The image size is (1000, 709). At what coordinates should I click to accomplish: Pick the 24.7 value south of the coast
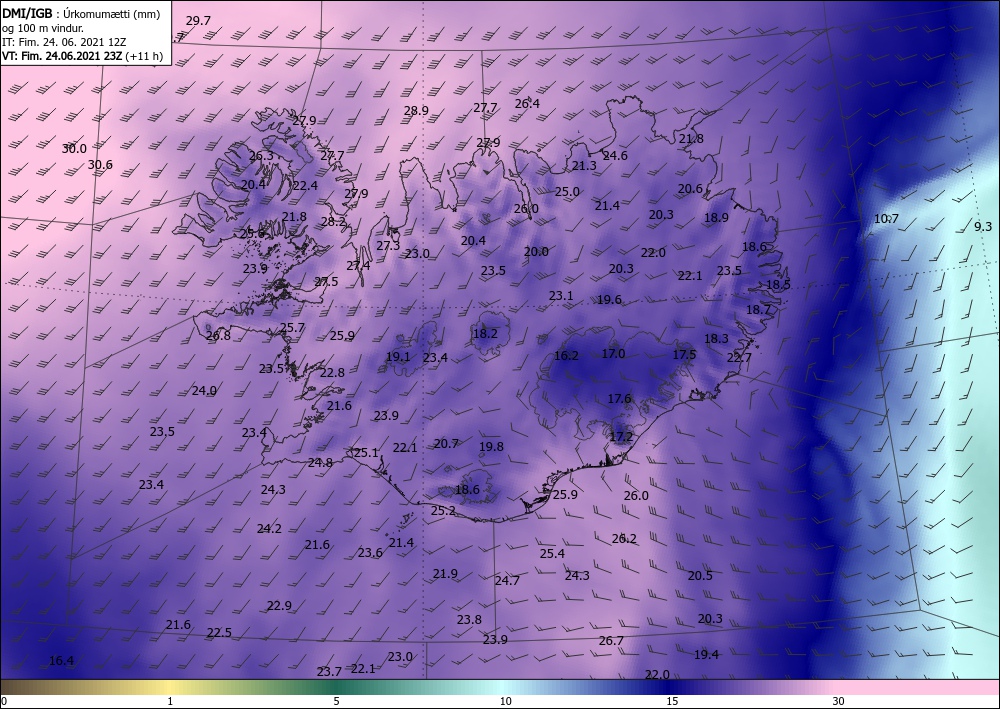[x=507, y=581]
